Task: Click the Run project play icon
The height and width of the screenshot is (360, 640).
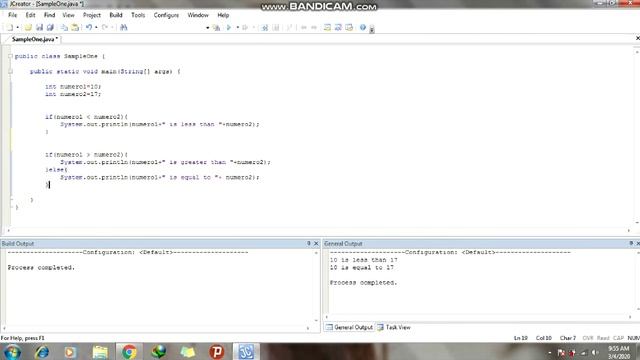Action: (229, 27)
